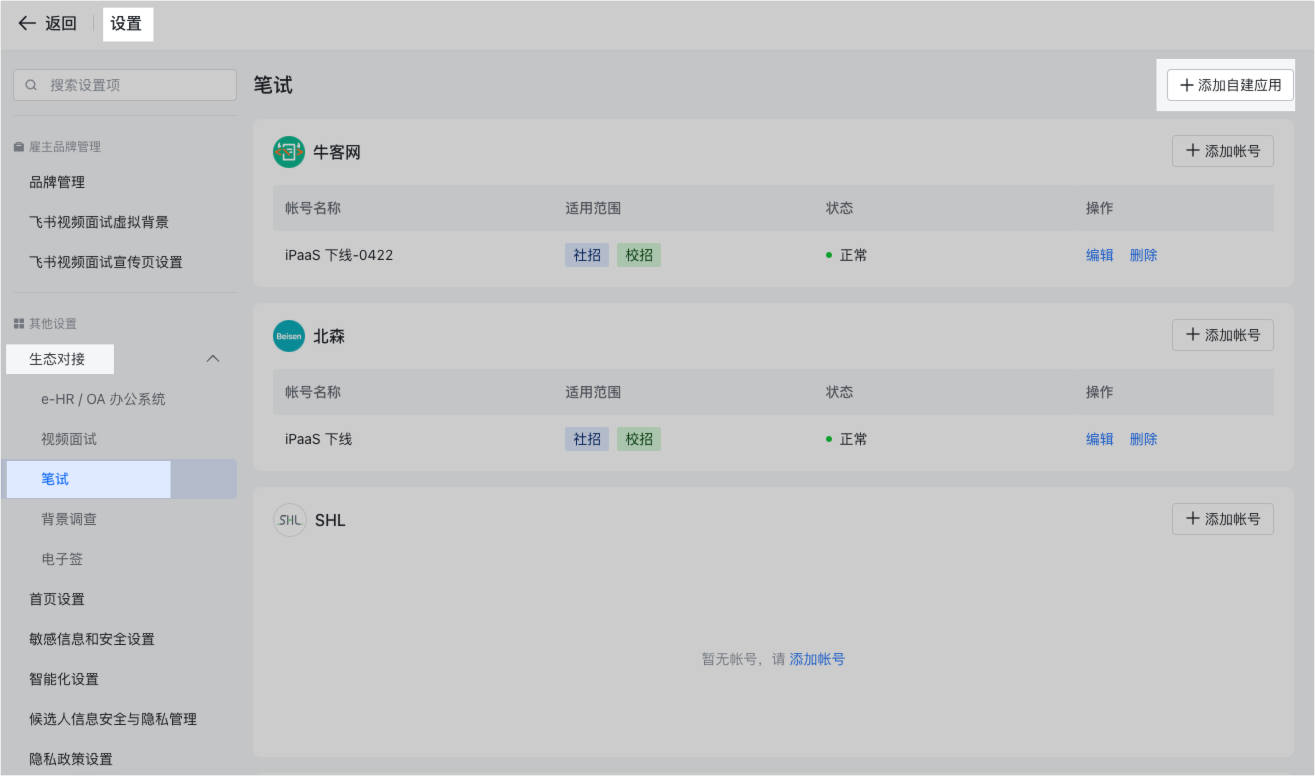Click the 牛客网 logo icon

point(289,152)
